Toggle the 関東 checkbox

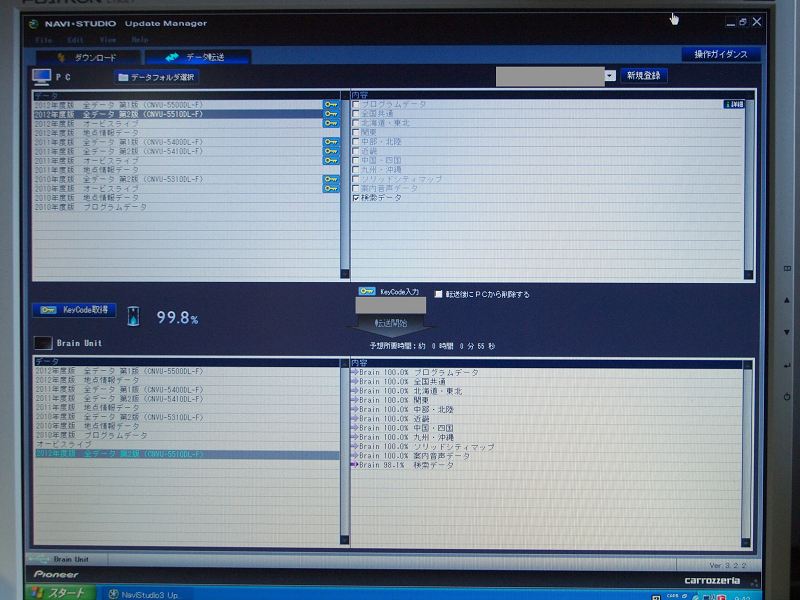coord(356,133)
